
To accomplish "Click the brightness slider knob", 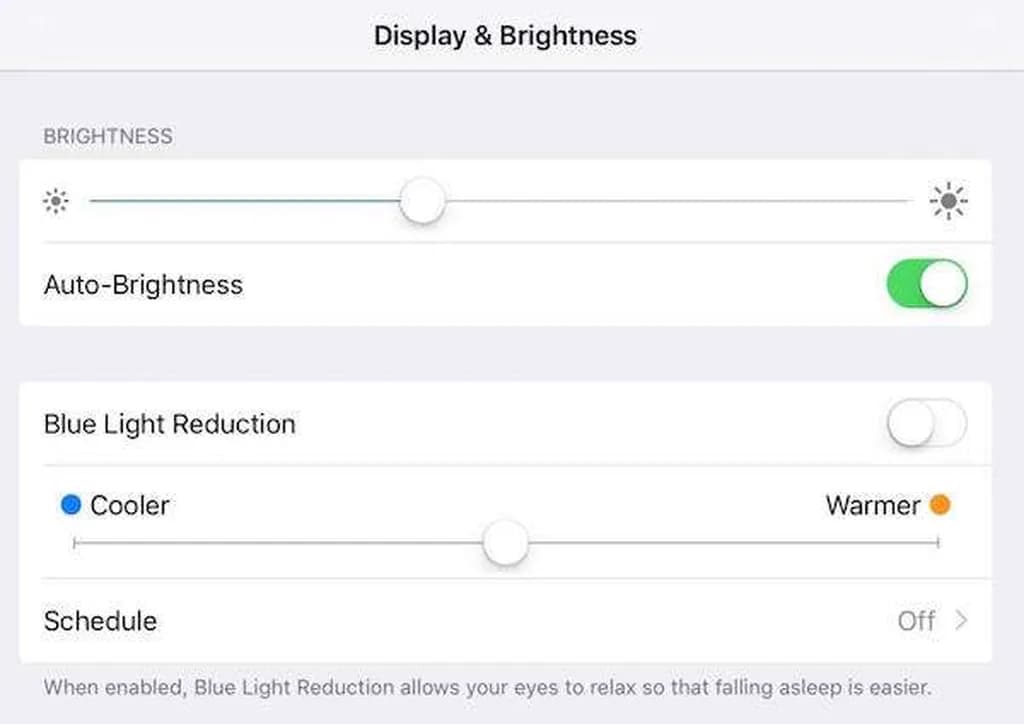I will [422, 201].
